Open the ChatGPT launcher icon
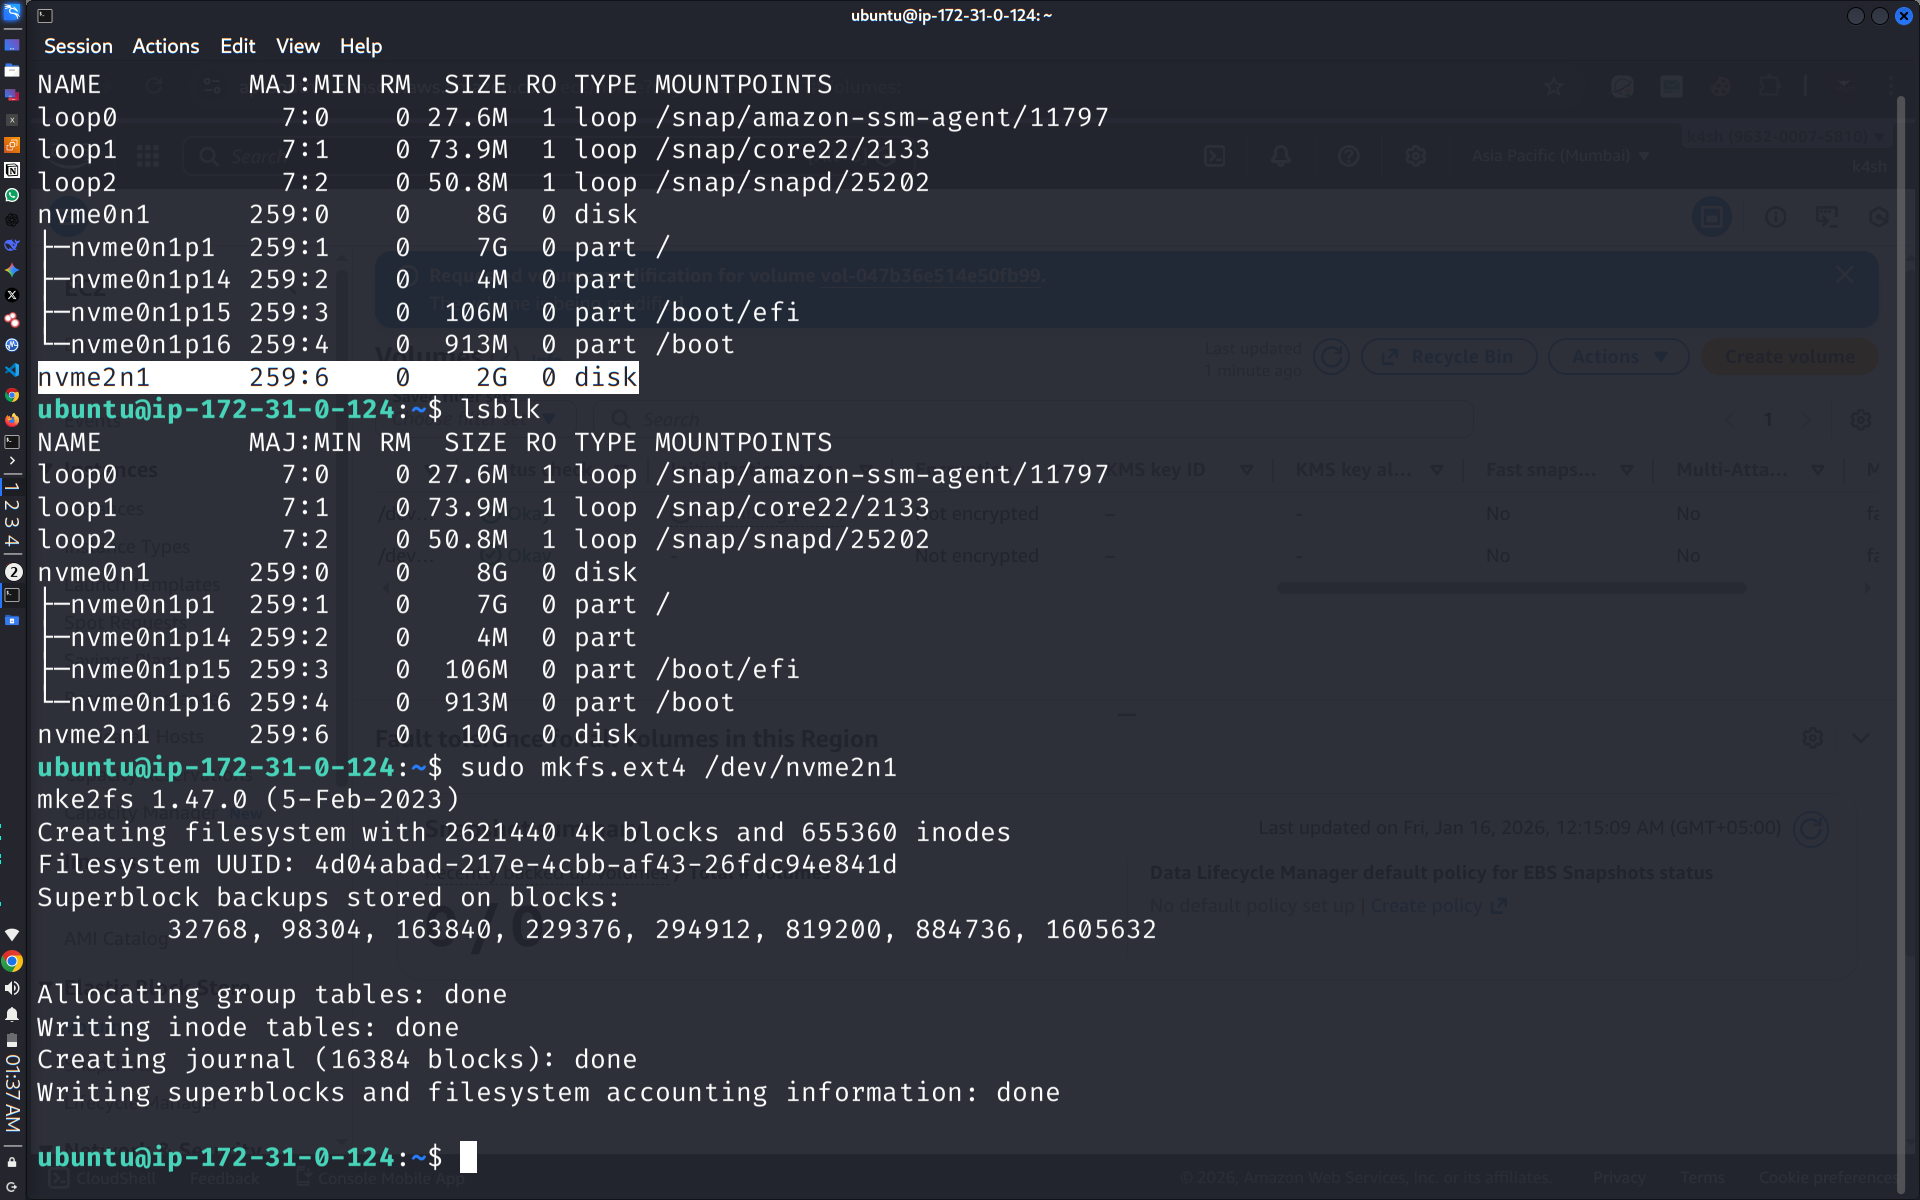 12,220
